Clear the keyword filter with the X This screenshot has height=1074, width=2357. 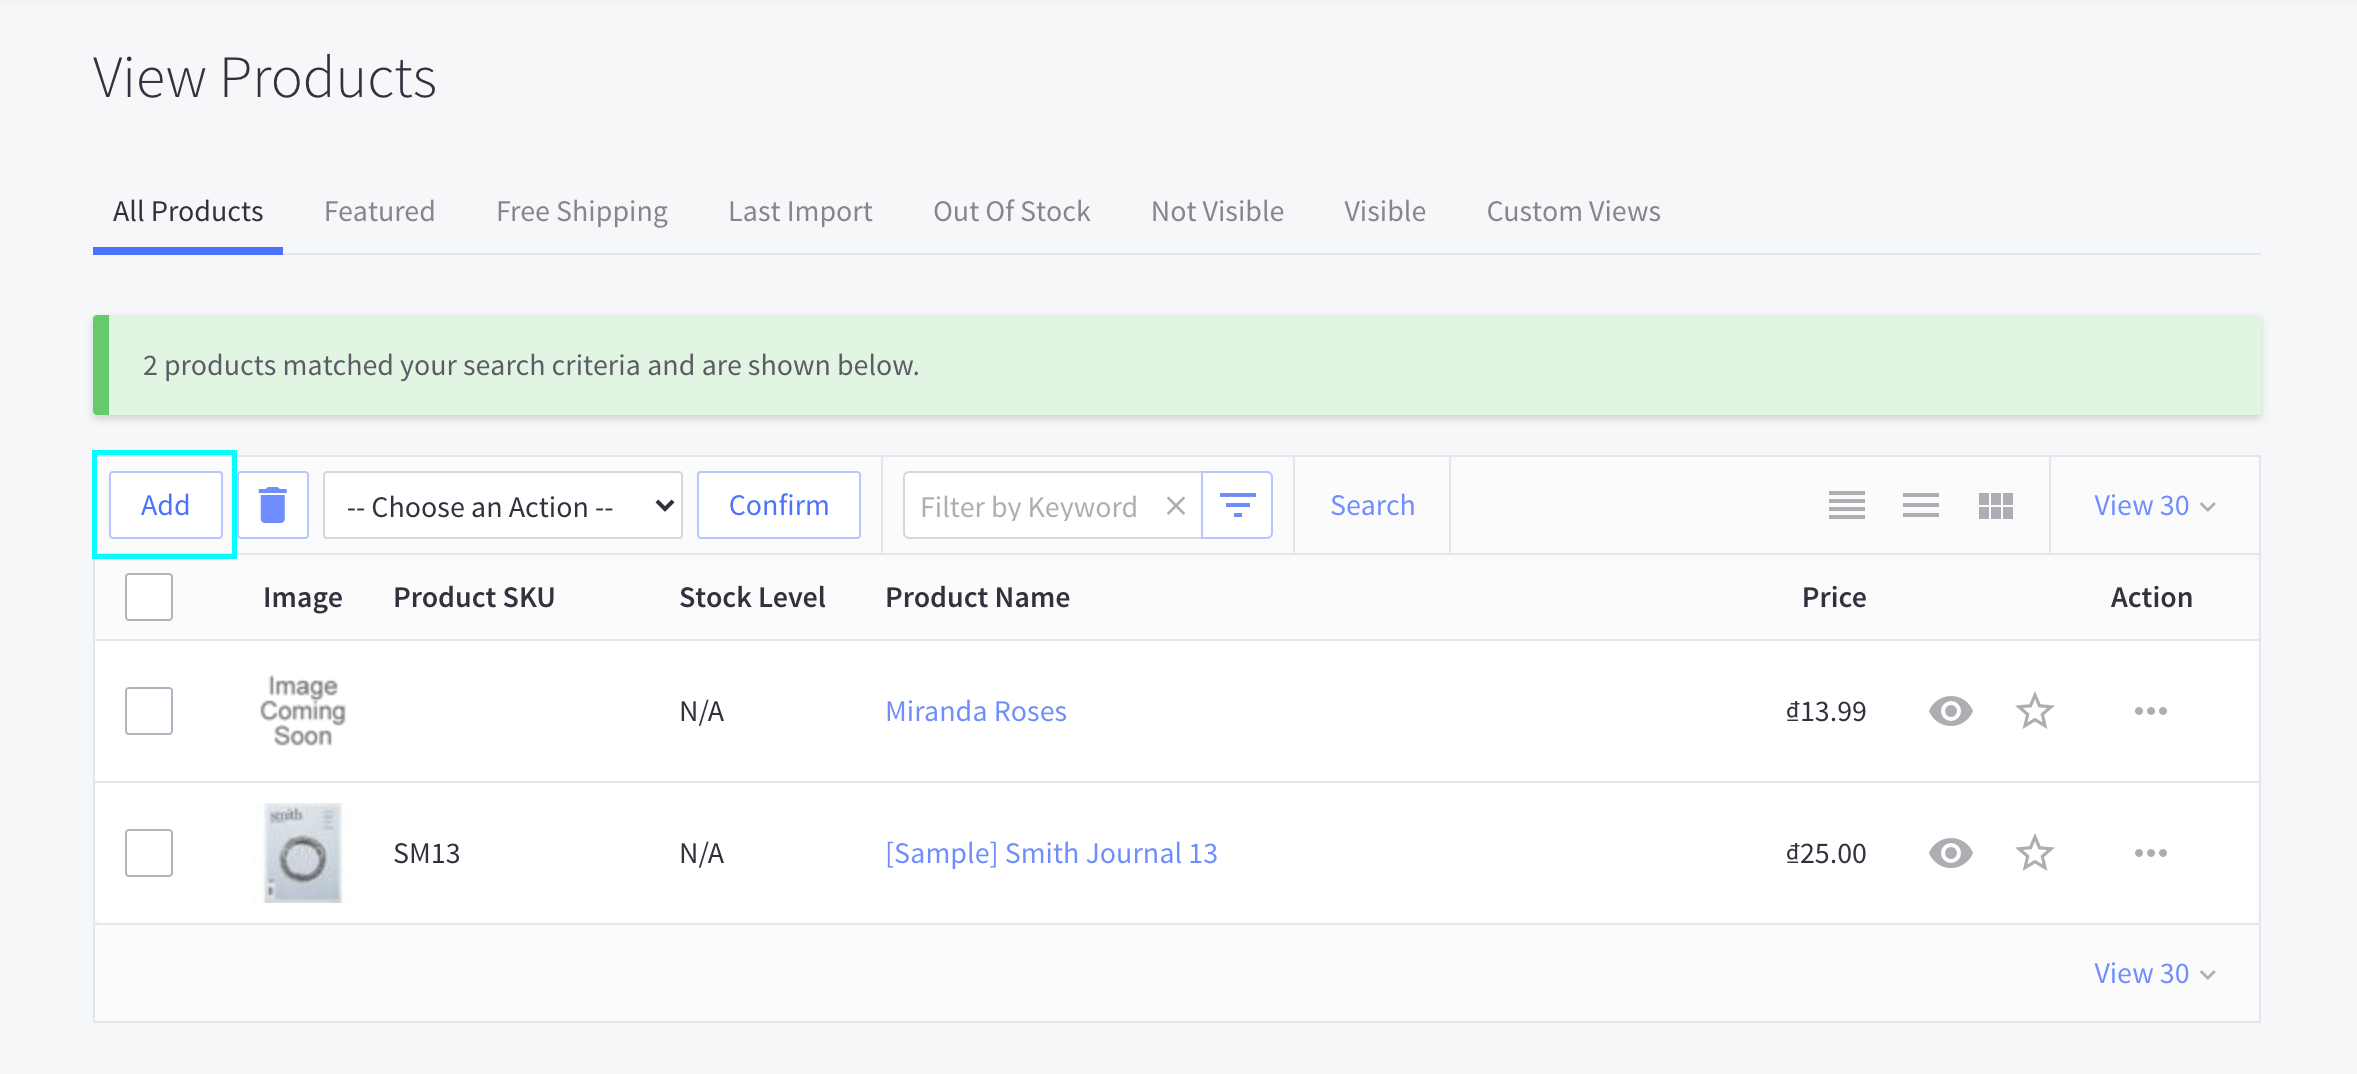pos(1176,506)
